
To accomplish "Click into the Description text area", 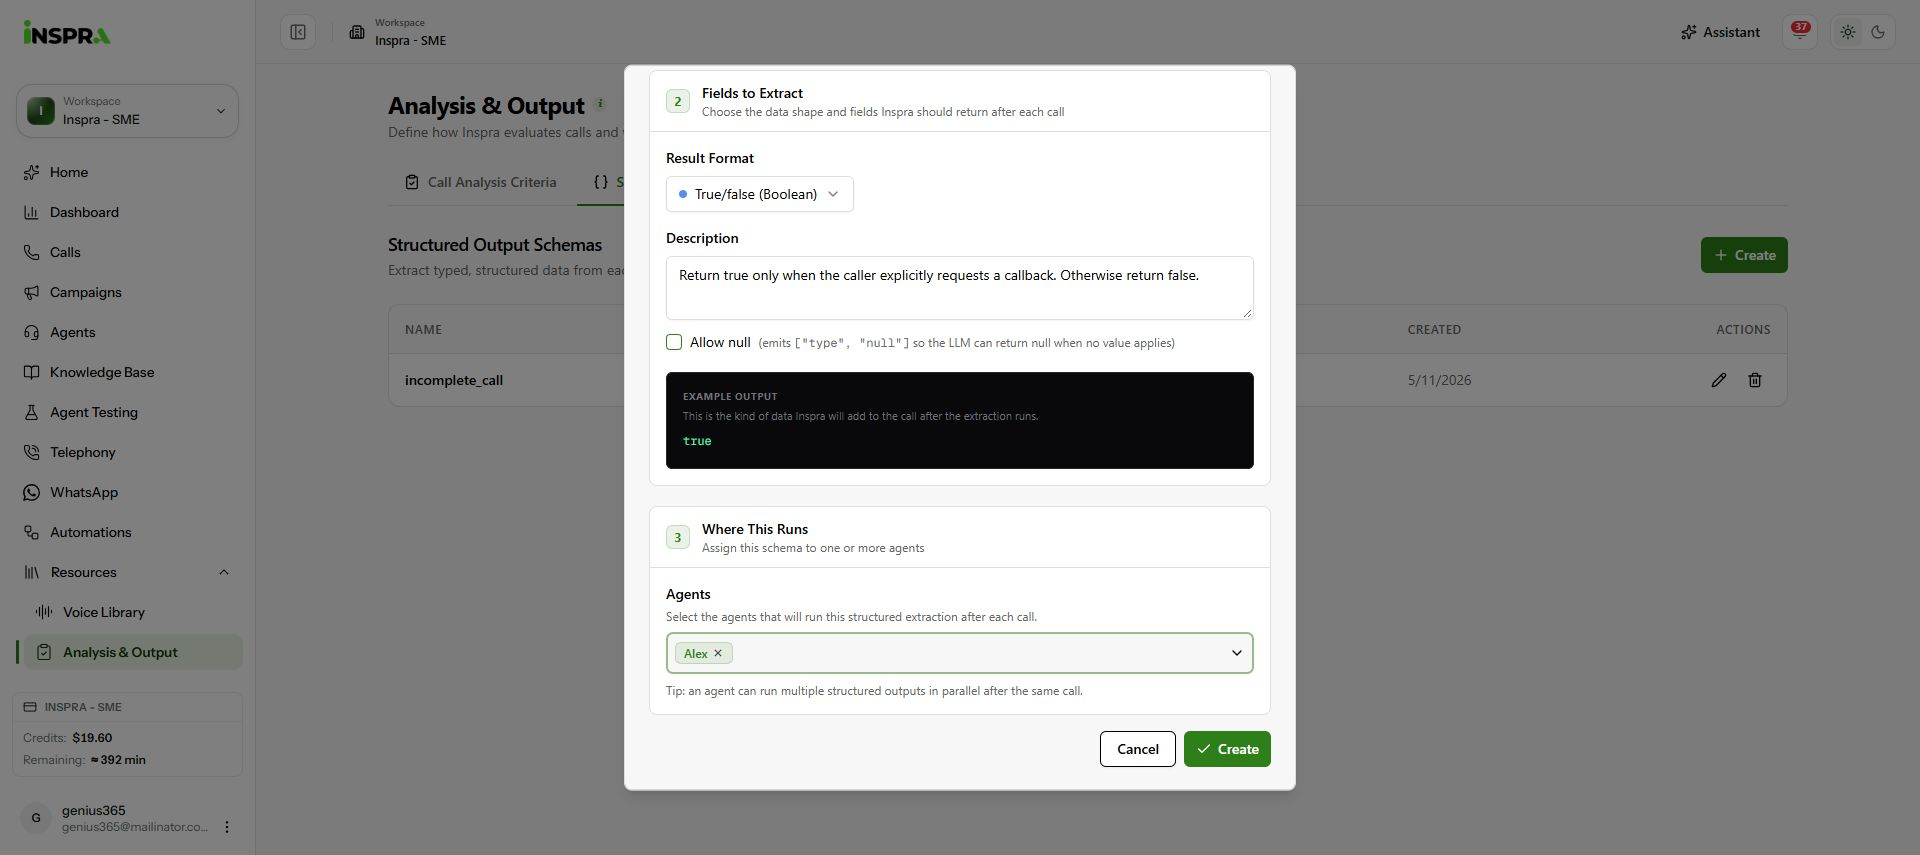I will [960, 288].
